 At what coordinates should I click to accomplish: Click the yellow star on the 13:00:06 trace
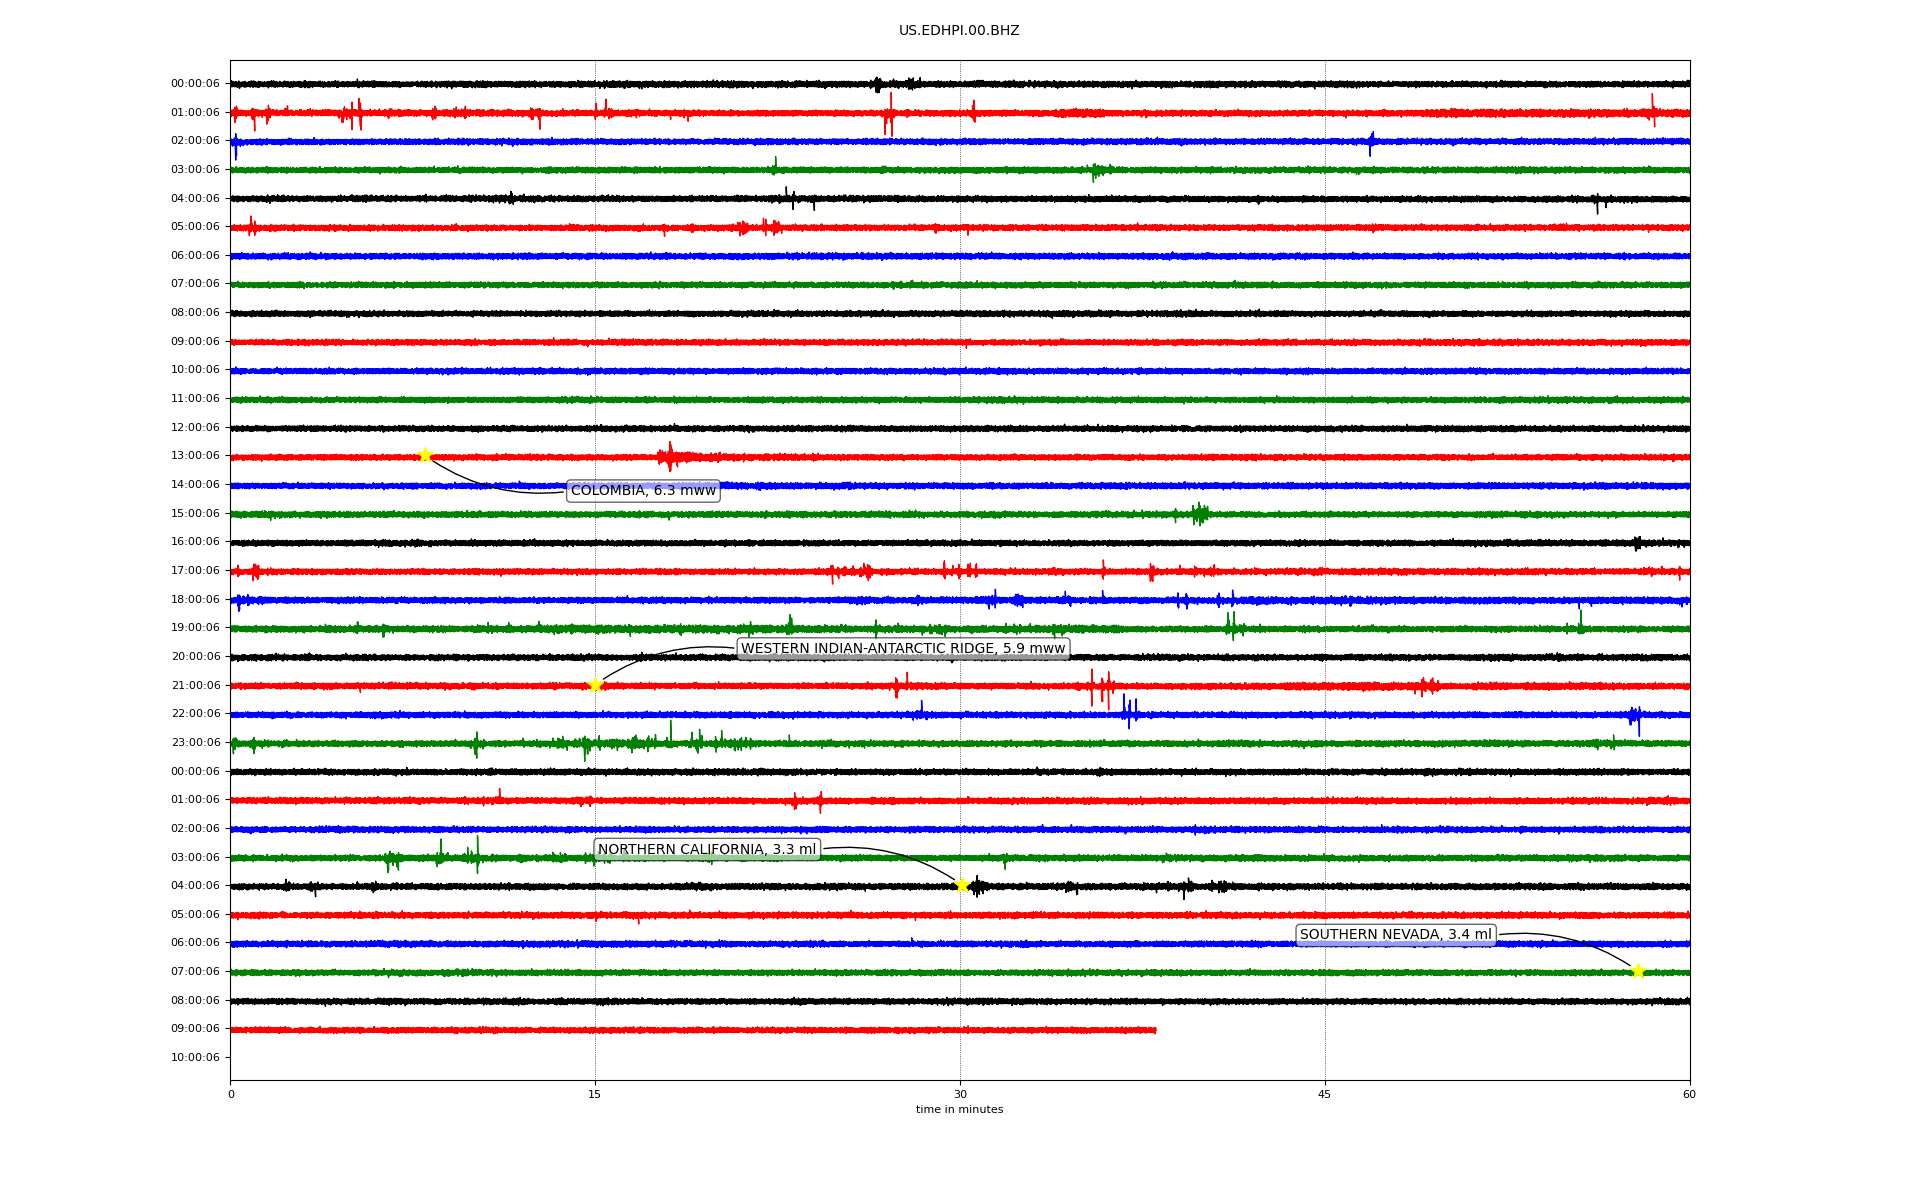click(425, 456)
